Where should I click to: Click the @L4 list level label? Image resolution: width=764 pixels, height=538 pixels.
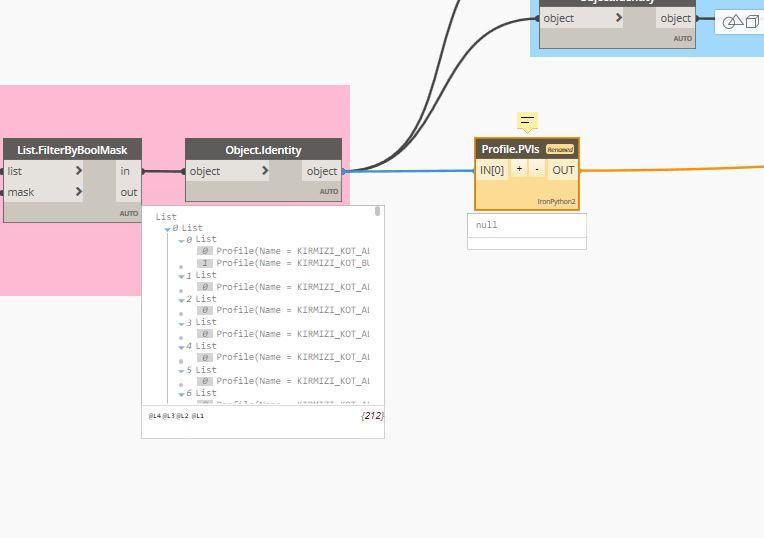coord(154,416)
